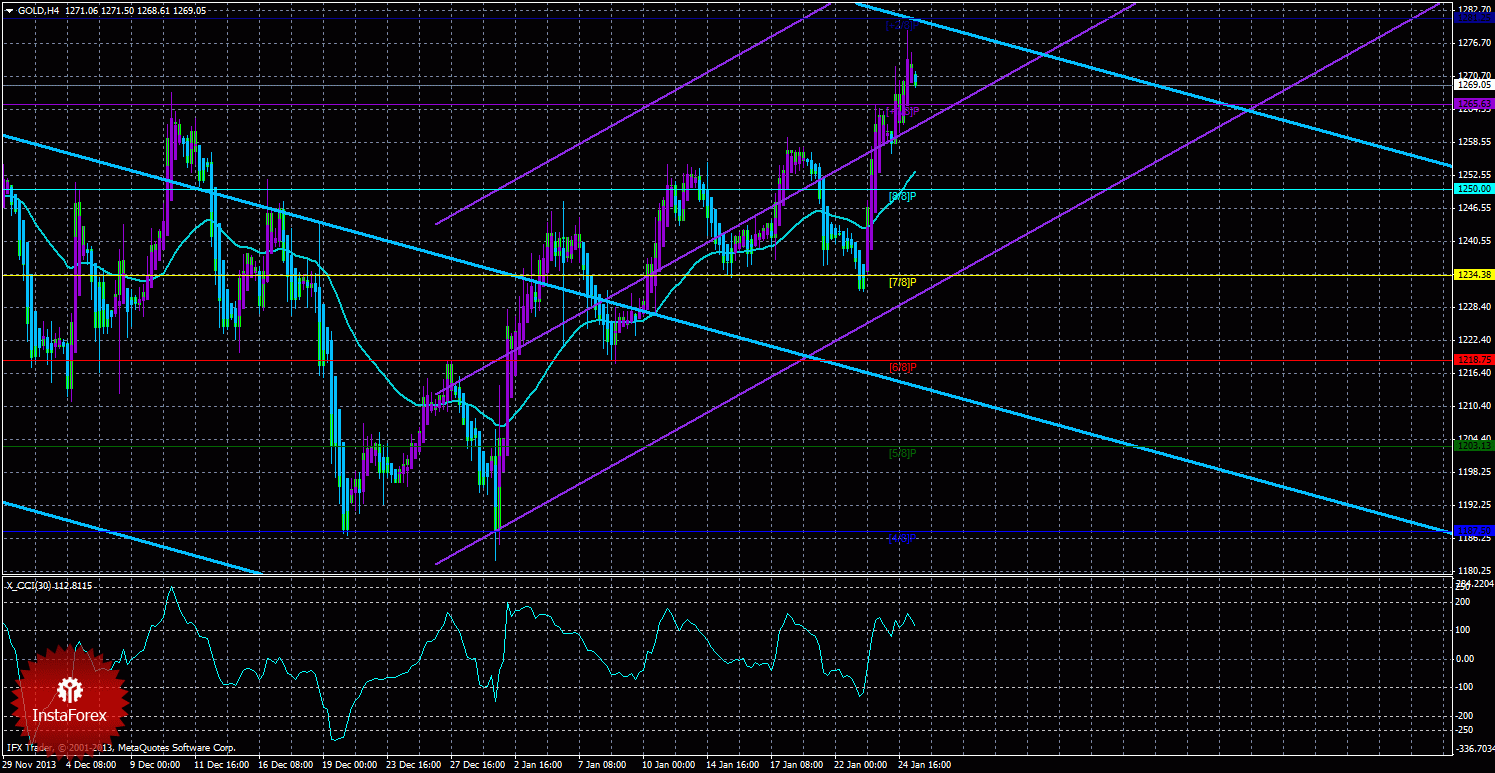Click the current price 1269.05 marker
This screenshot has width=1495, height=773.
[x=1474, y=85]
